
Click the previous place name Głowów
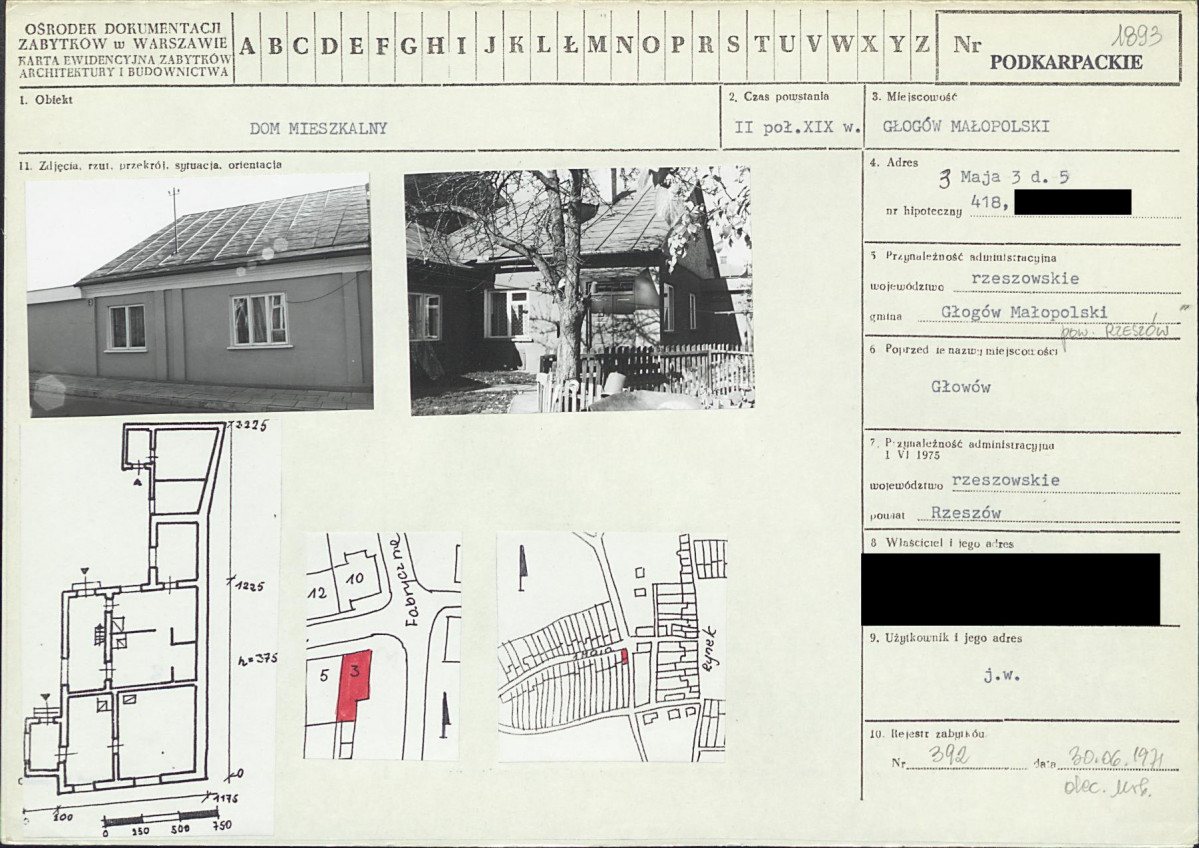click(x=960, y=387)
